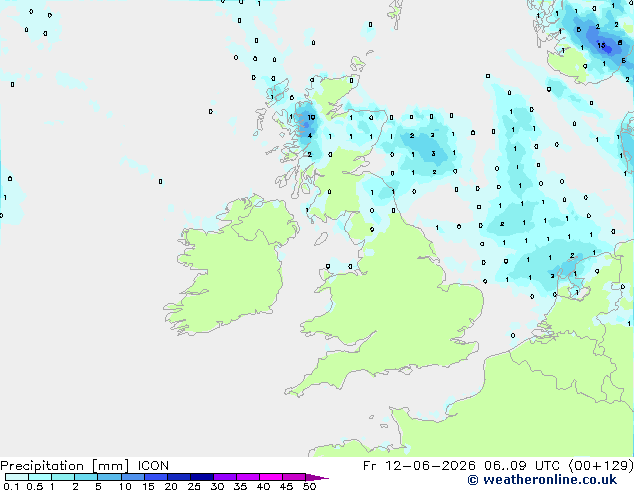Click the 0.5–1 mm legend color box

tap(40, 477)
